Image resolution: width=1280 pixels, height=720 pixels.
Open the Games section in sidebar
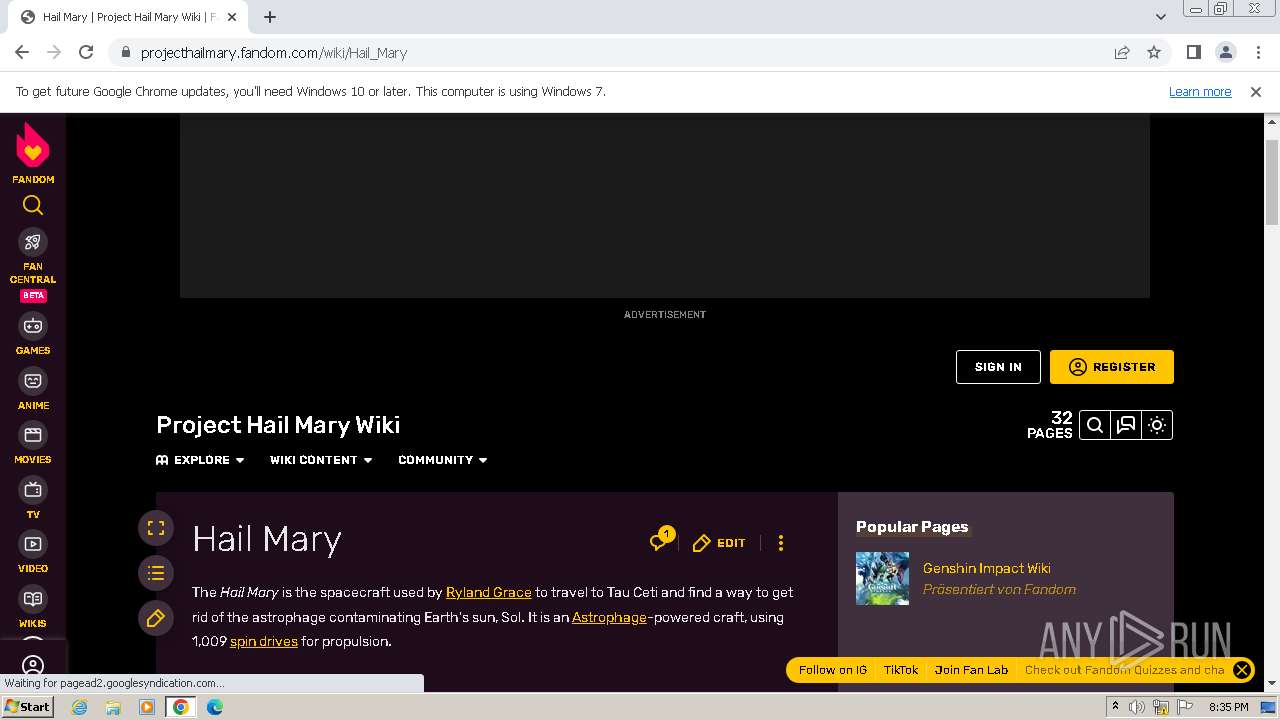click(33, 335)
